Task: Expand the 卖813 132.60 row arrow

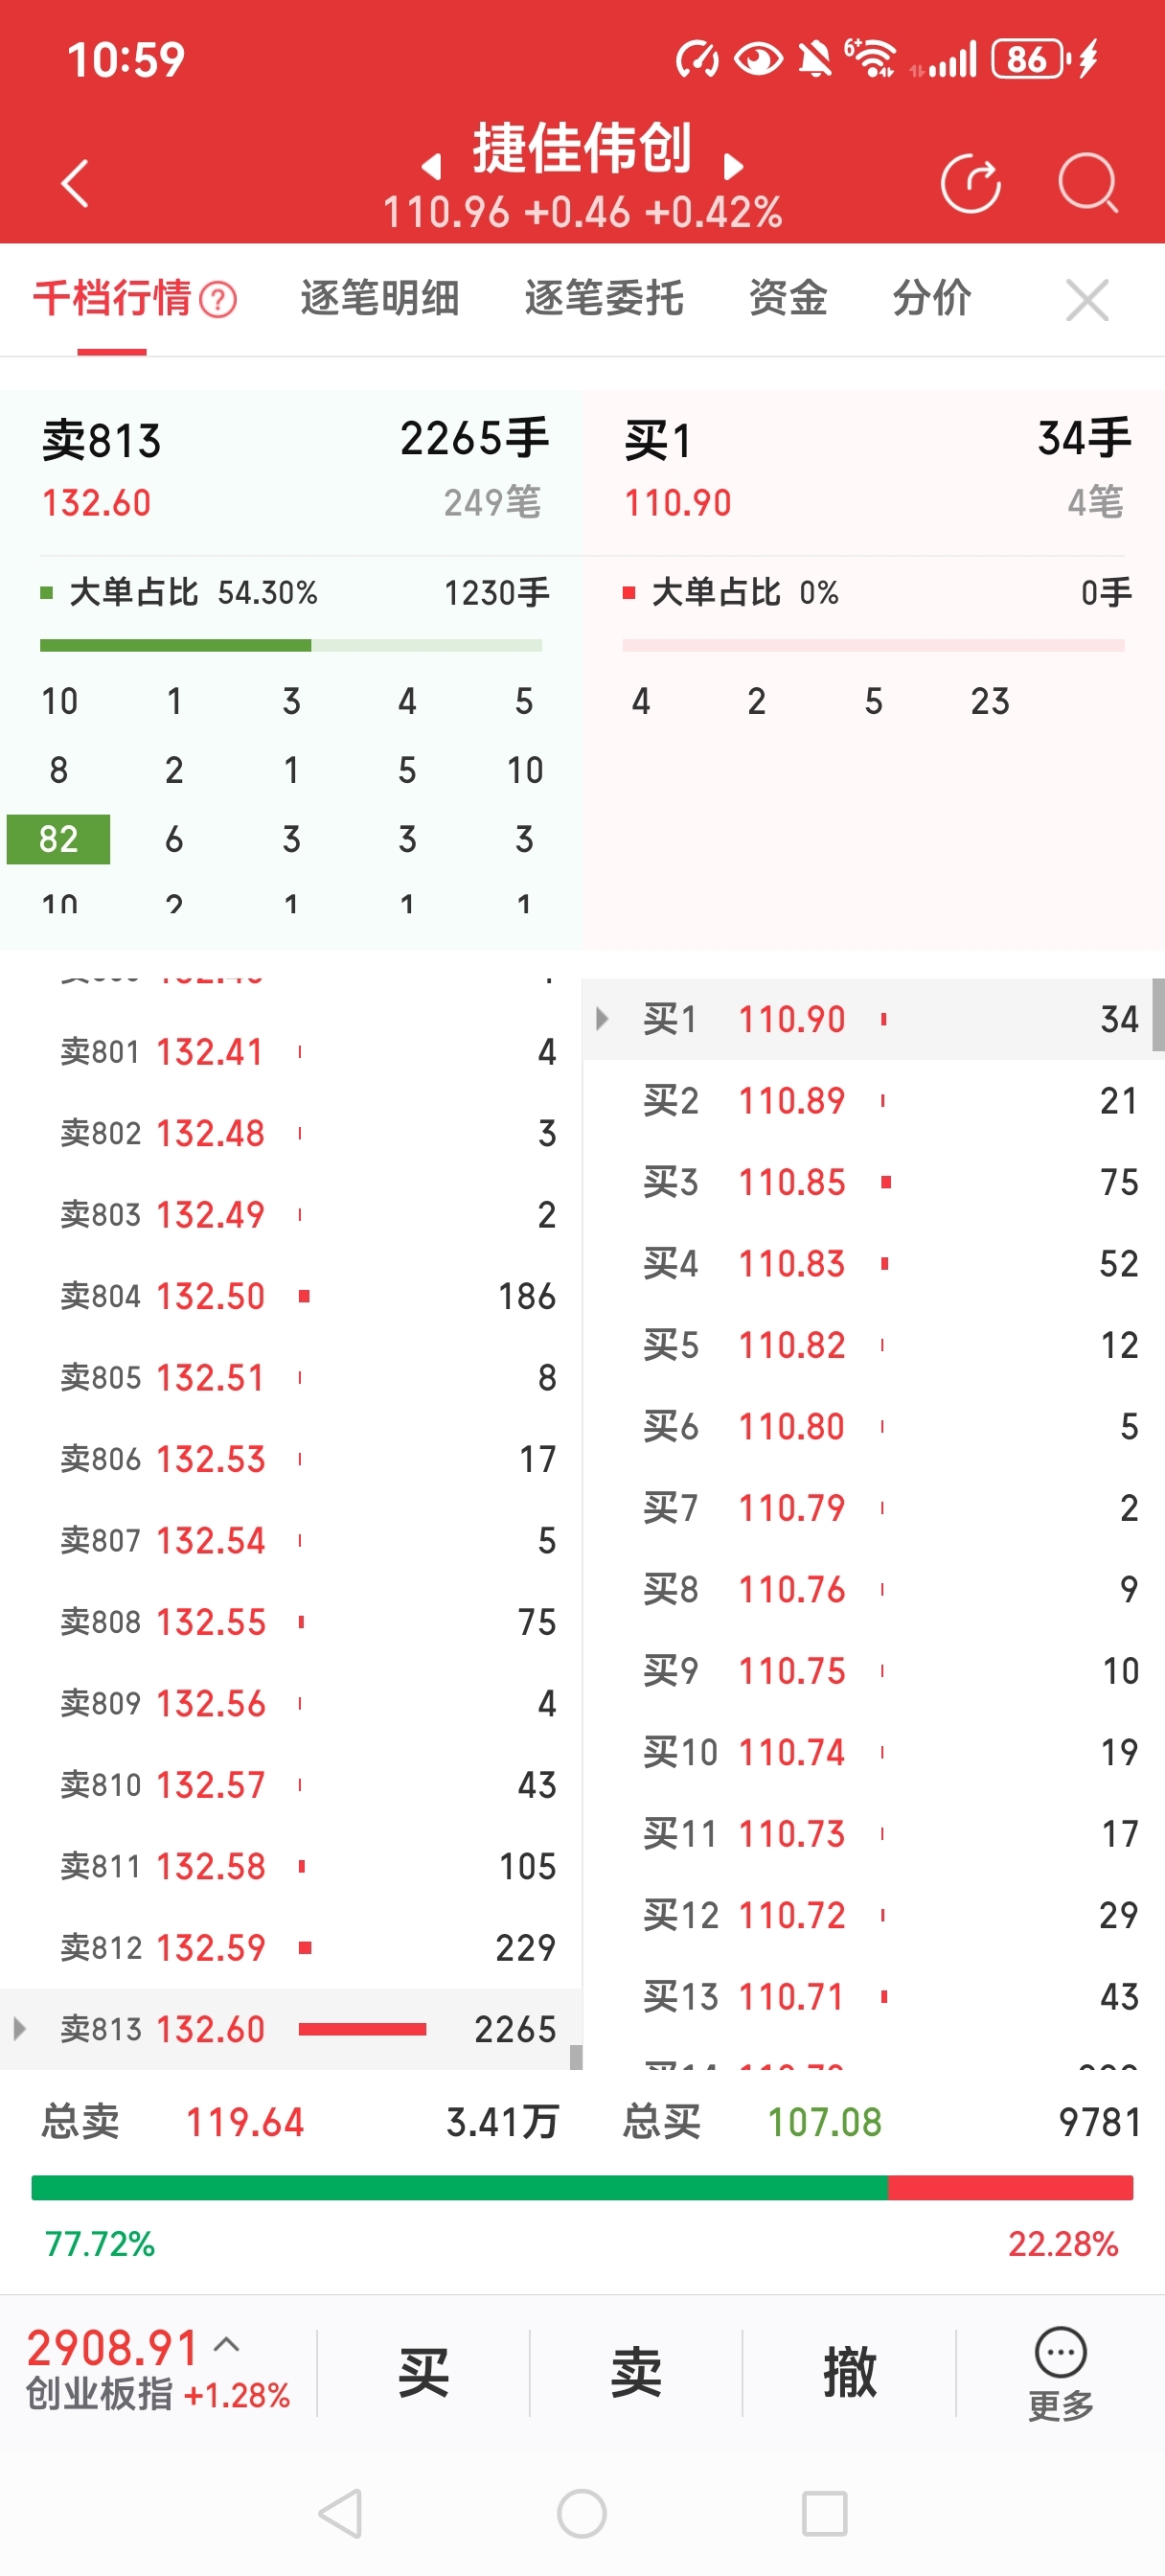Action: [19, 2029]
